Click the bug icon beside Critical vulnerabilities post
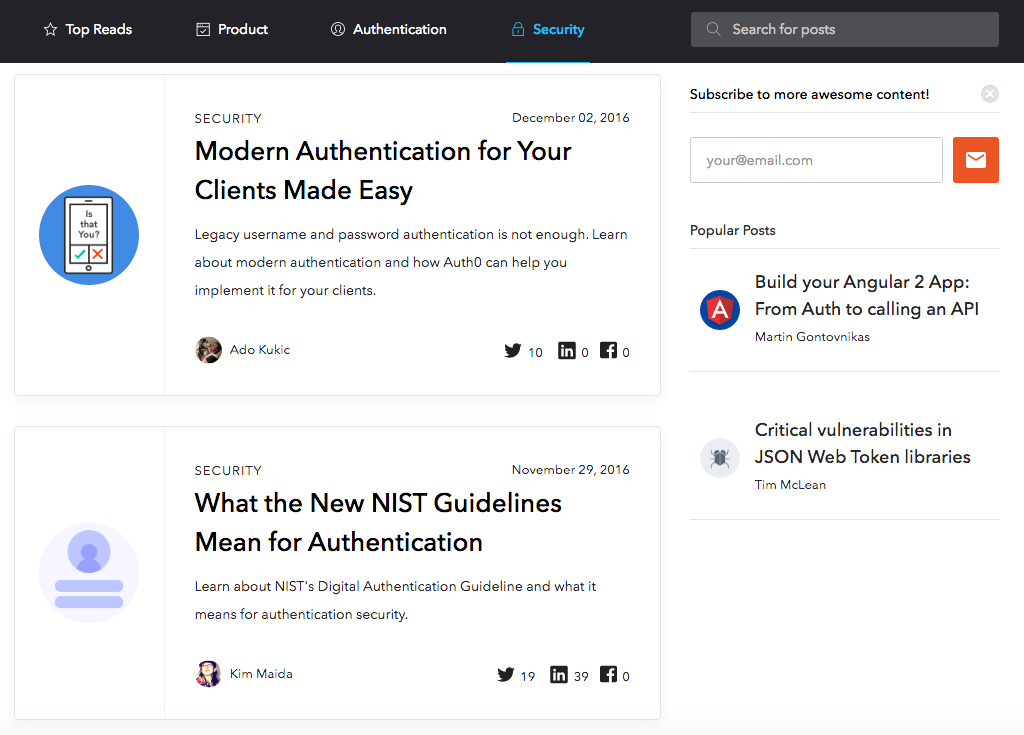 tap(719, 458)
